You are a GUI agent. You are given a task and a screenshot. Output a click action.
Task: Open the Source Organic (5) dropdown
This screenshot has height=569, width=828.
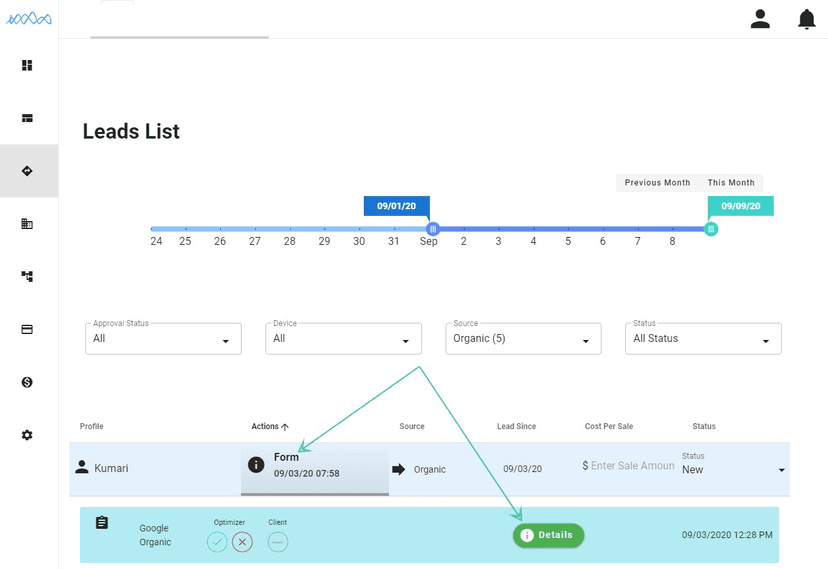click(523, 339)
